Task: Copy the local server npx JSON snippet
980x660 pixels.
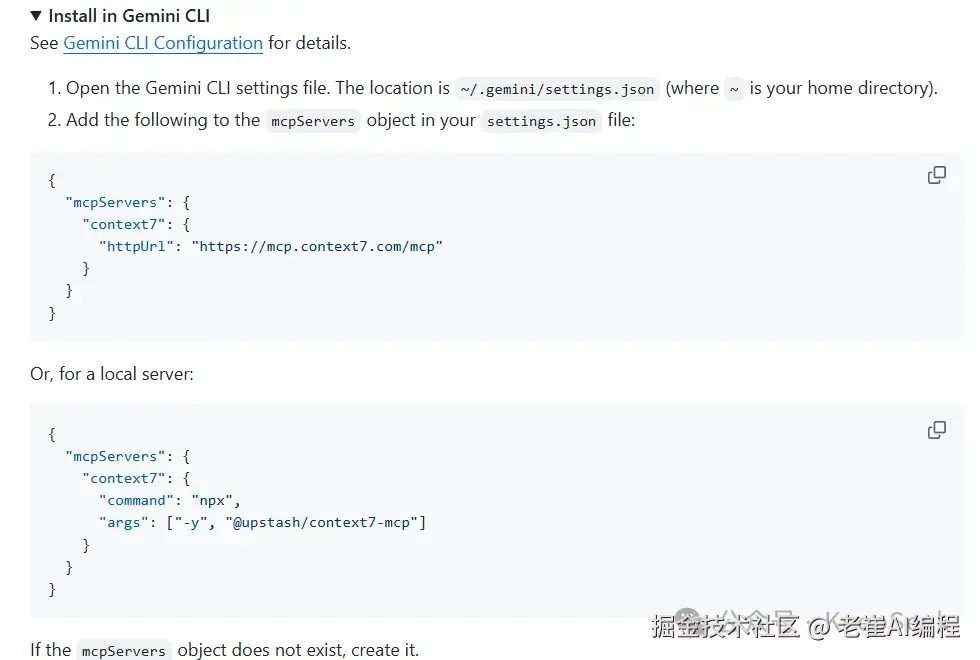Action: pyautogui.click(x=936, y=430)
